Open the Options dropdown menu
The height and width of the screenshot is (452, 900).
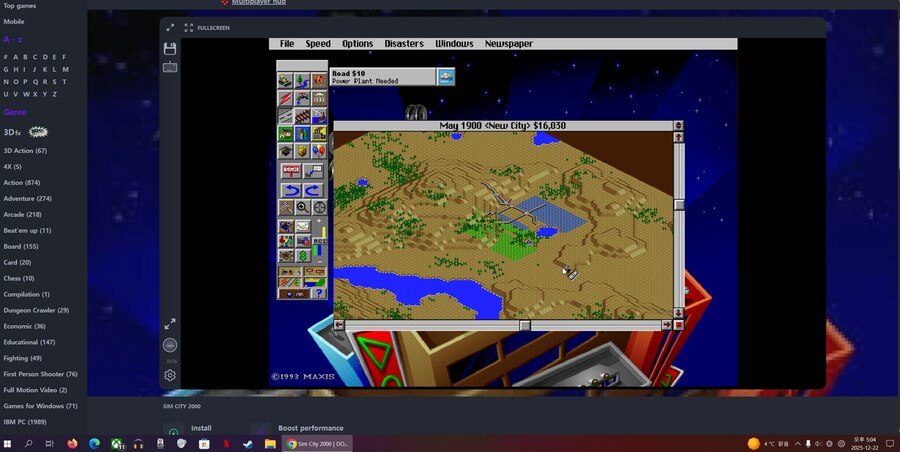coord(357,44)
